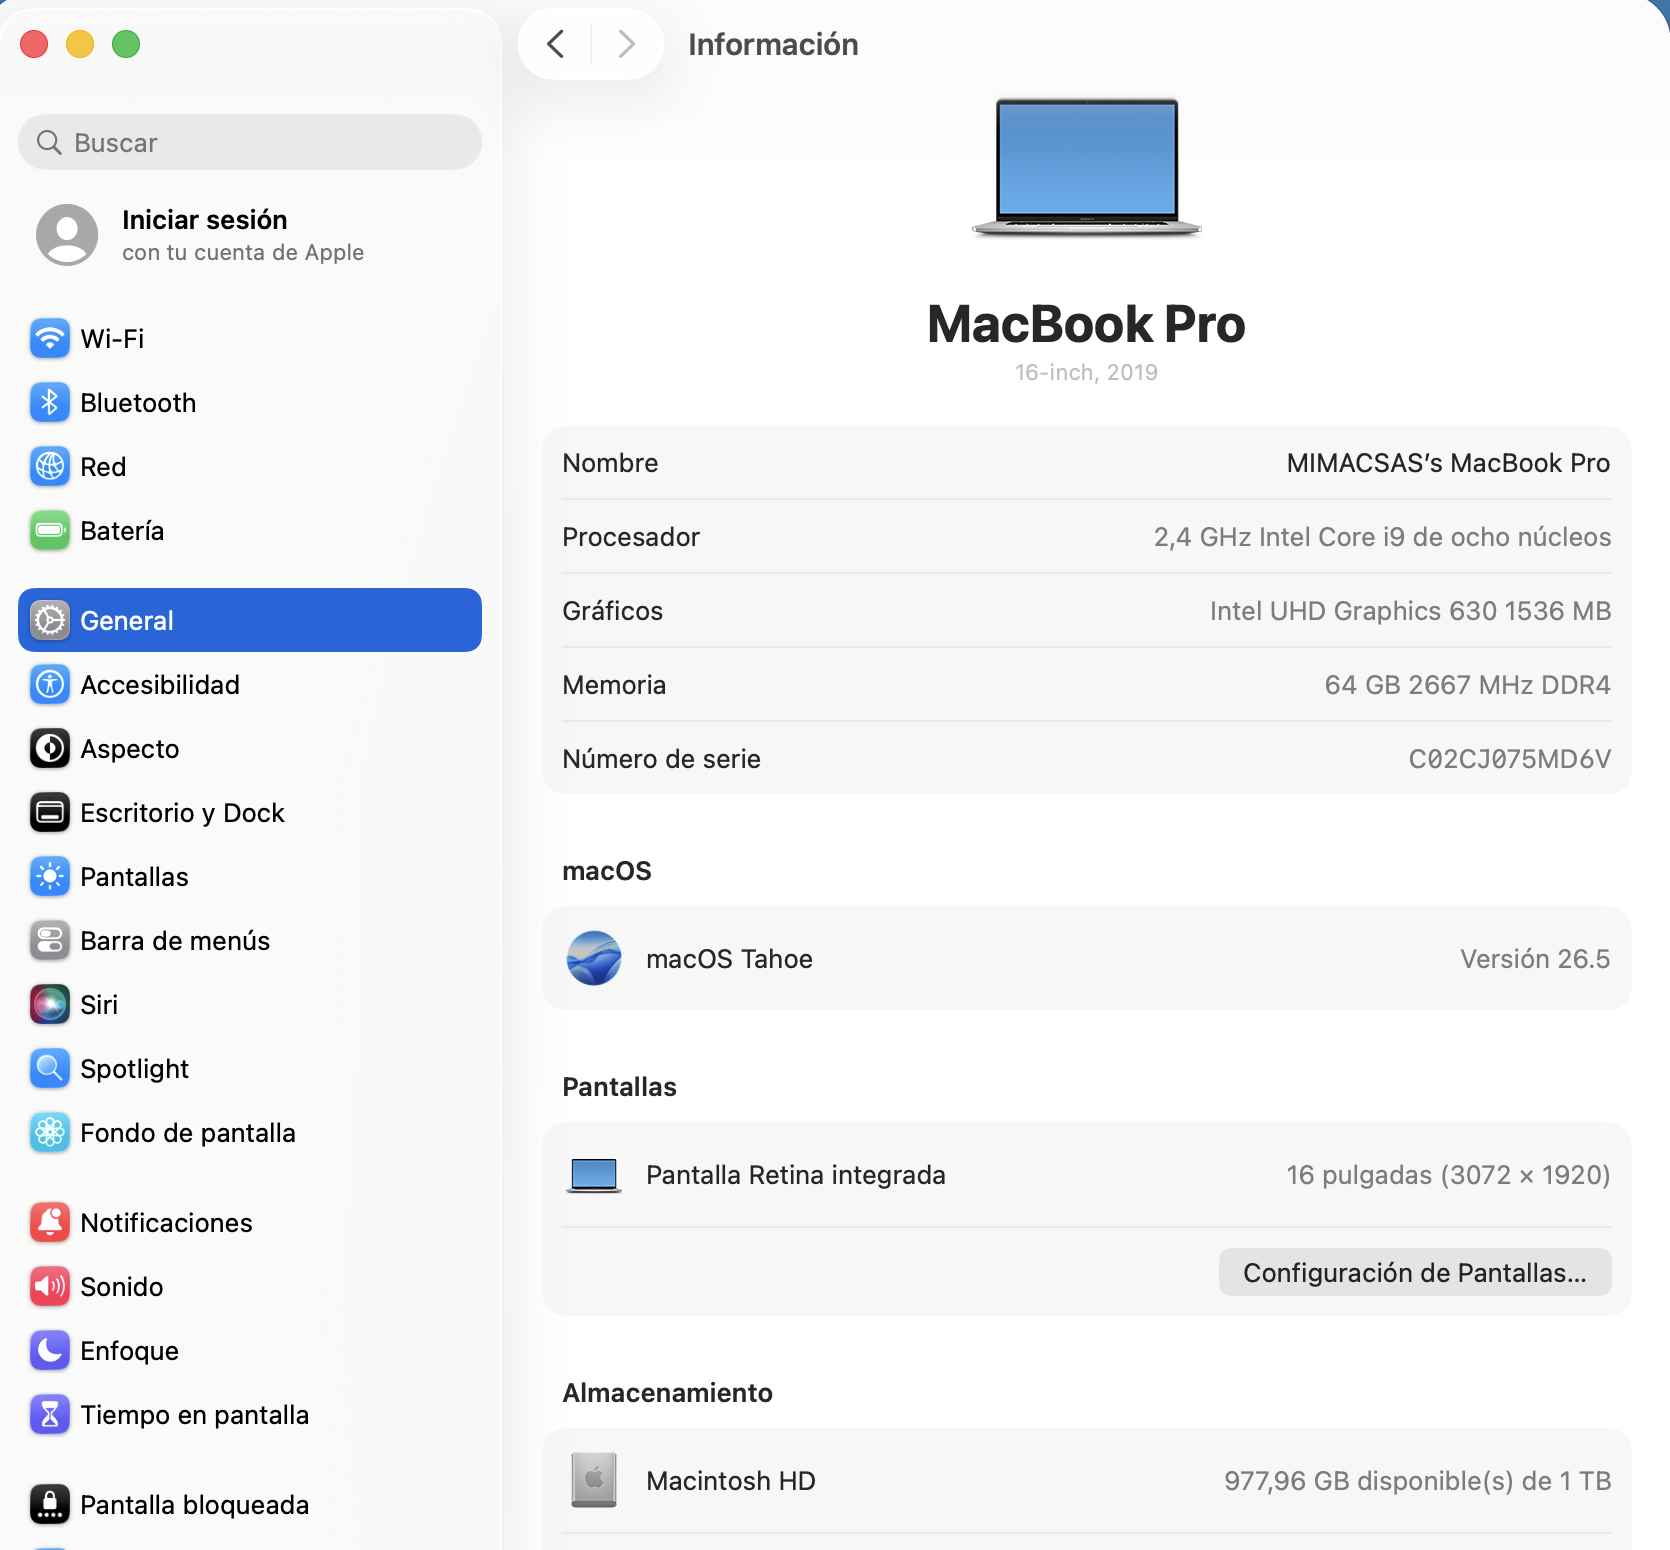
Task: Open the Wi-Fi settings icon
Action: pos(50,338)
